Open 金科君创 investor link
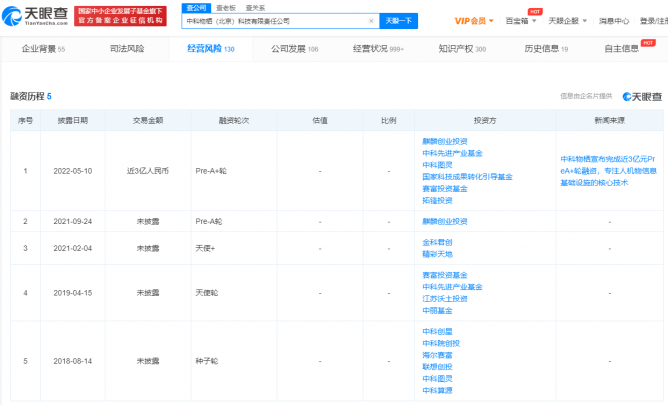 click(x=437, y=242)
